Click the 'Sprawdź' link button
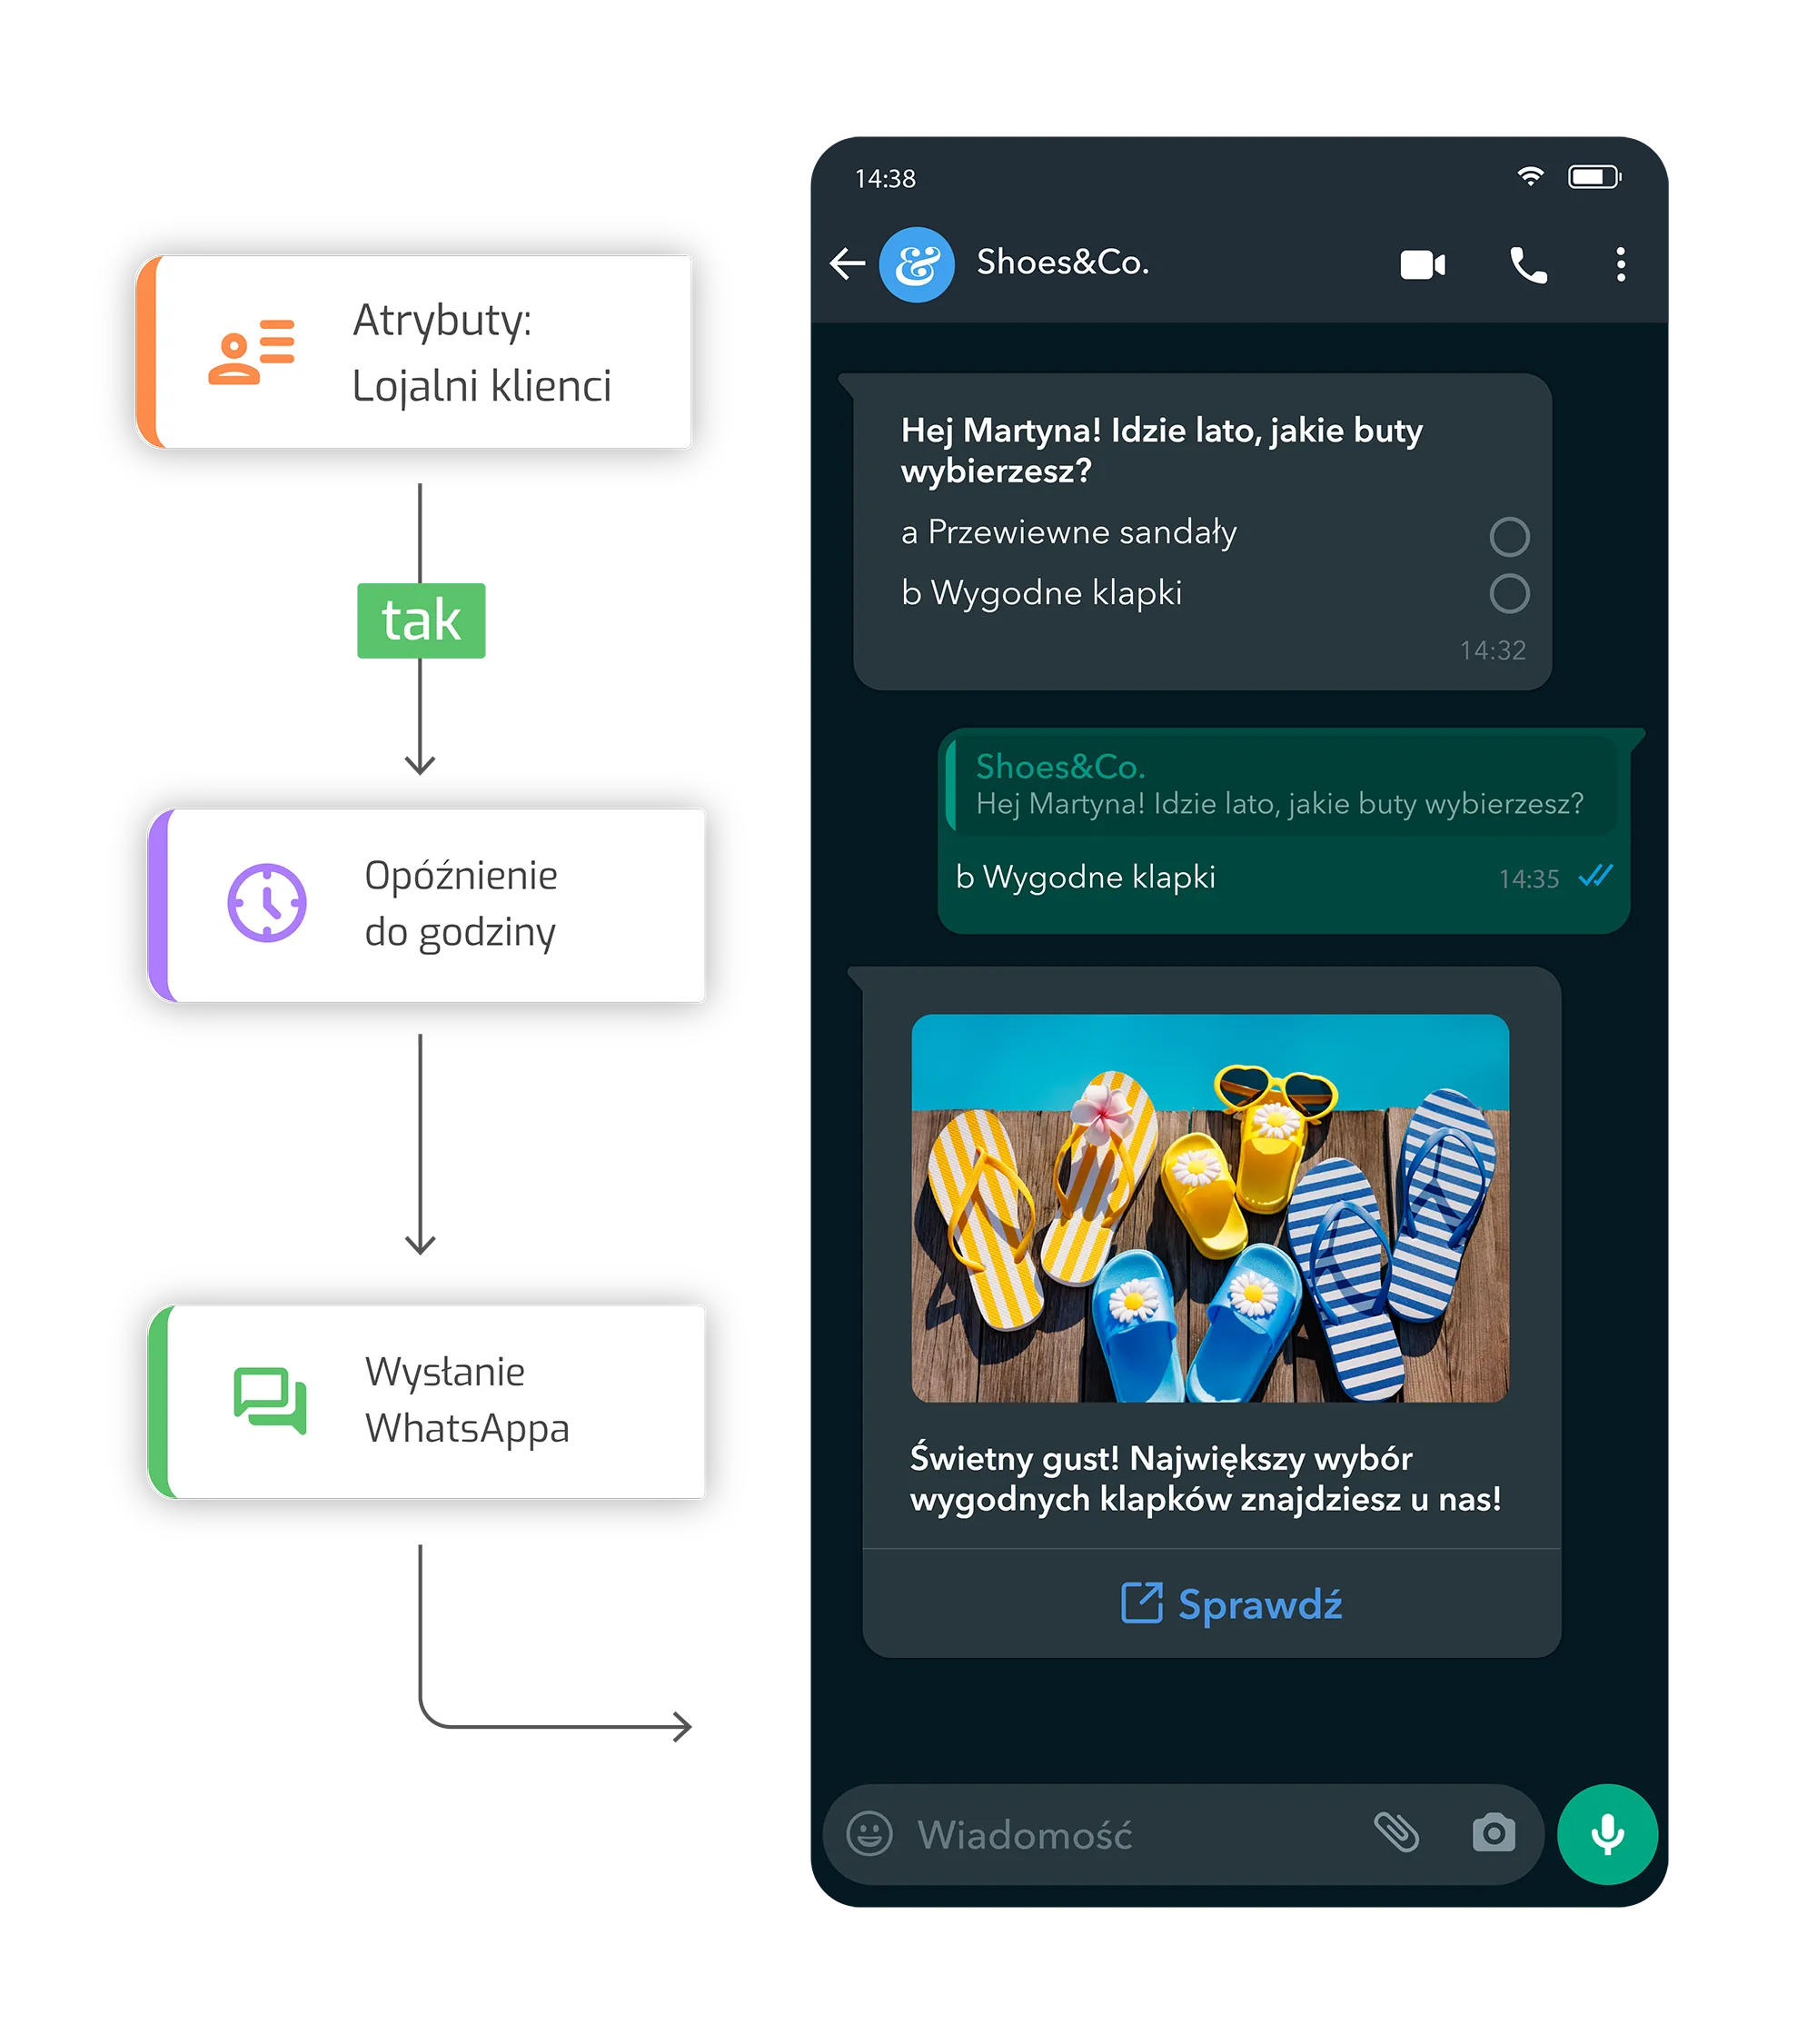The width and height of the screenshot is (1817, 2044). tap(1231, 1604)
